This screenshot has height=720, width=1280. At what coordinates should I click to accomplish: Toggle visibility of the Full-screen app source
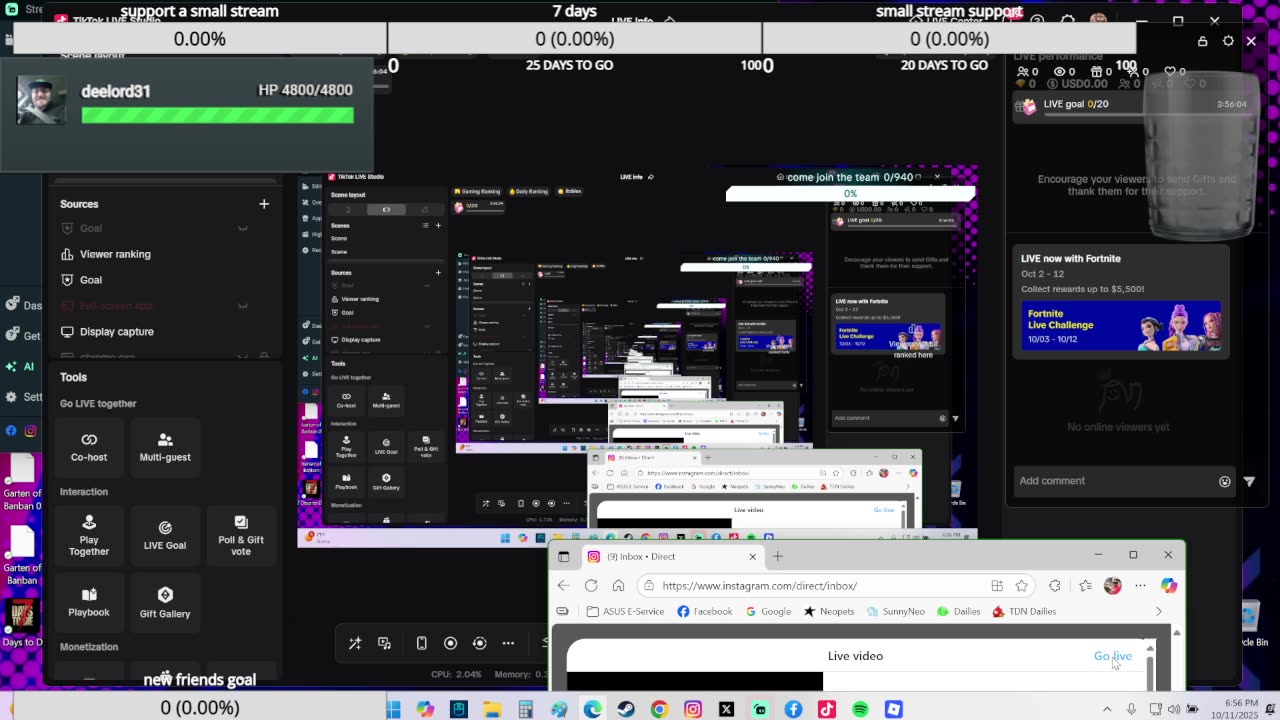pos(242,306)
